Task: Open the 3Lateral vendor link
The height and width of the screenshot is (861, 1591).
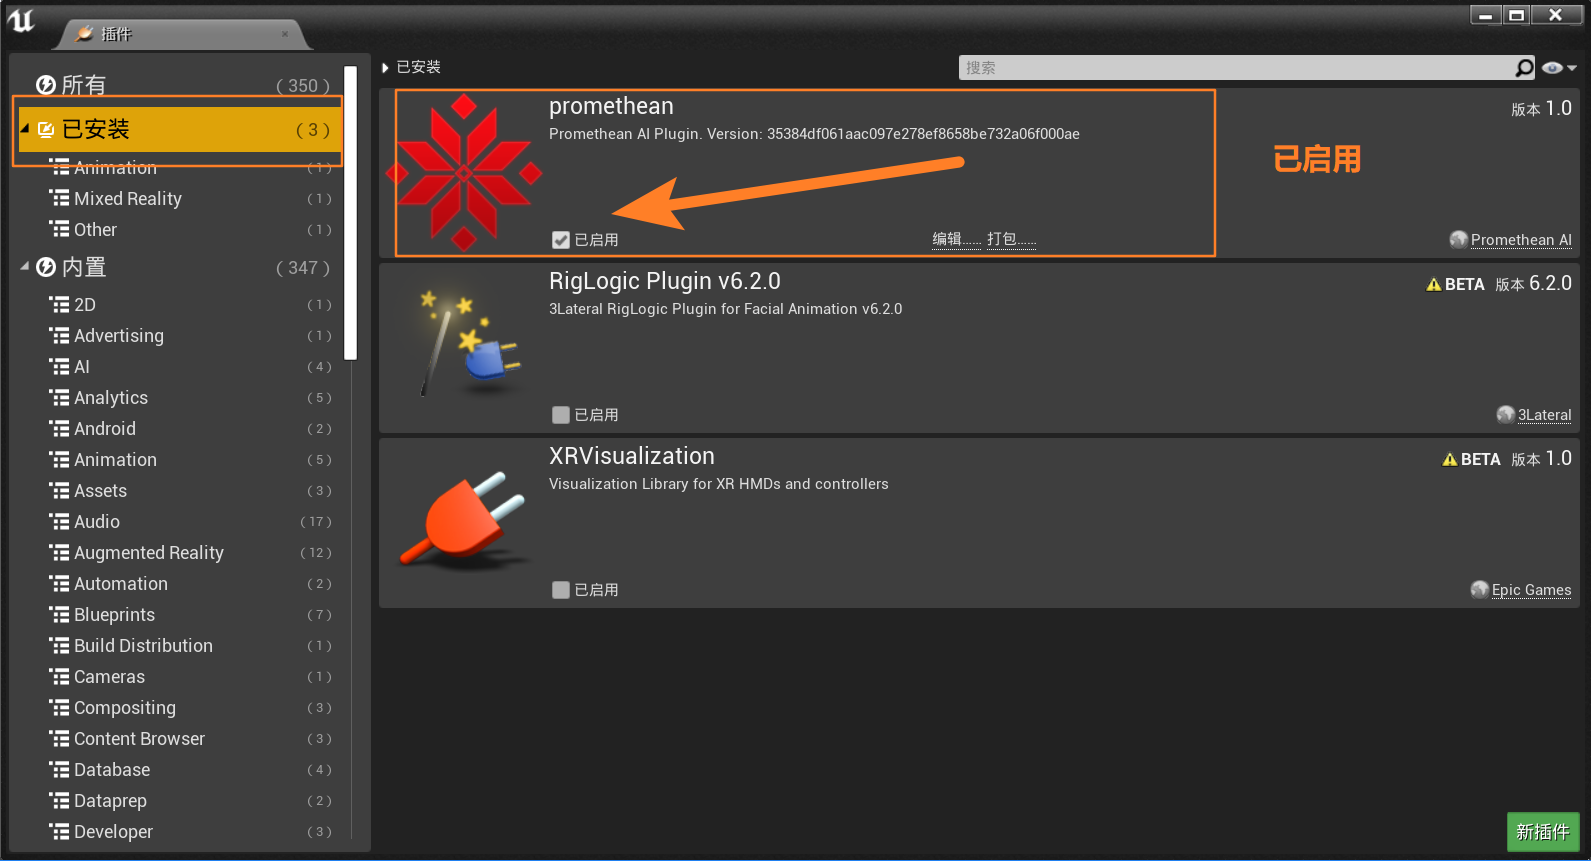Action: [1545, 415]
